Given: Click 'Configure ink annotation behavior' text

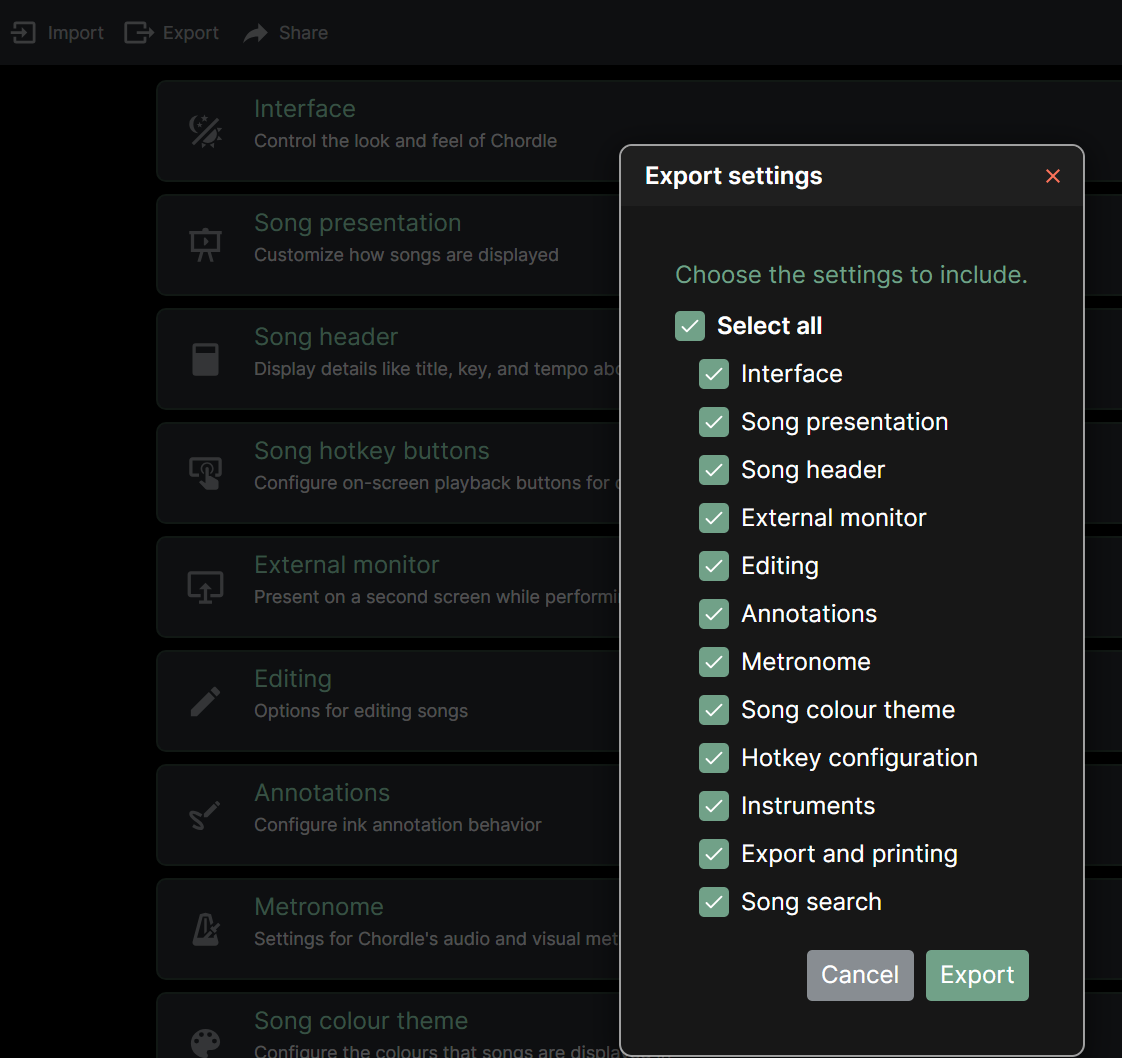Looking at the screenshot, I should click(x=398, y=825).
